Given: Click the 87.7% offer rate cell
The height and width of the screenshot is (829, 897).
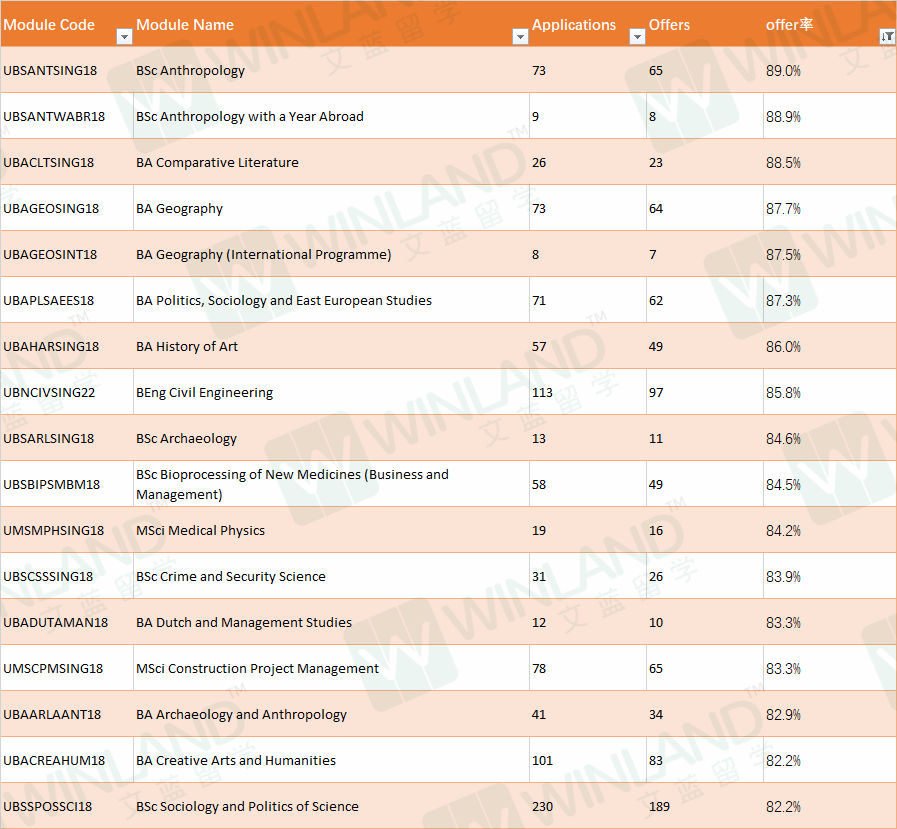Looking at the screenshot, I should 829,208.
